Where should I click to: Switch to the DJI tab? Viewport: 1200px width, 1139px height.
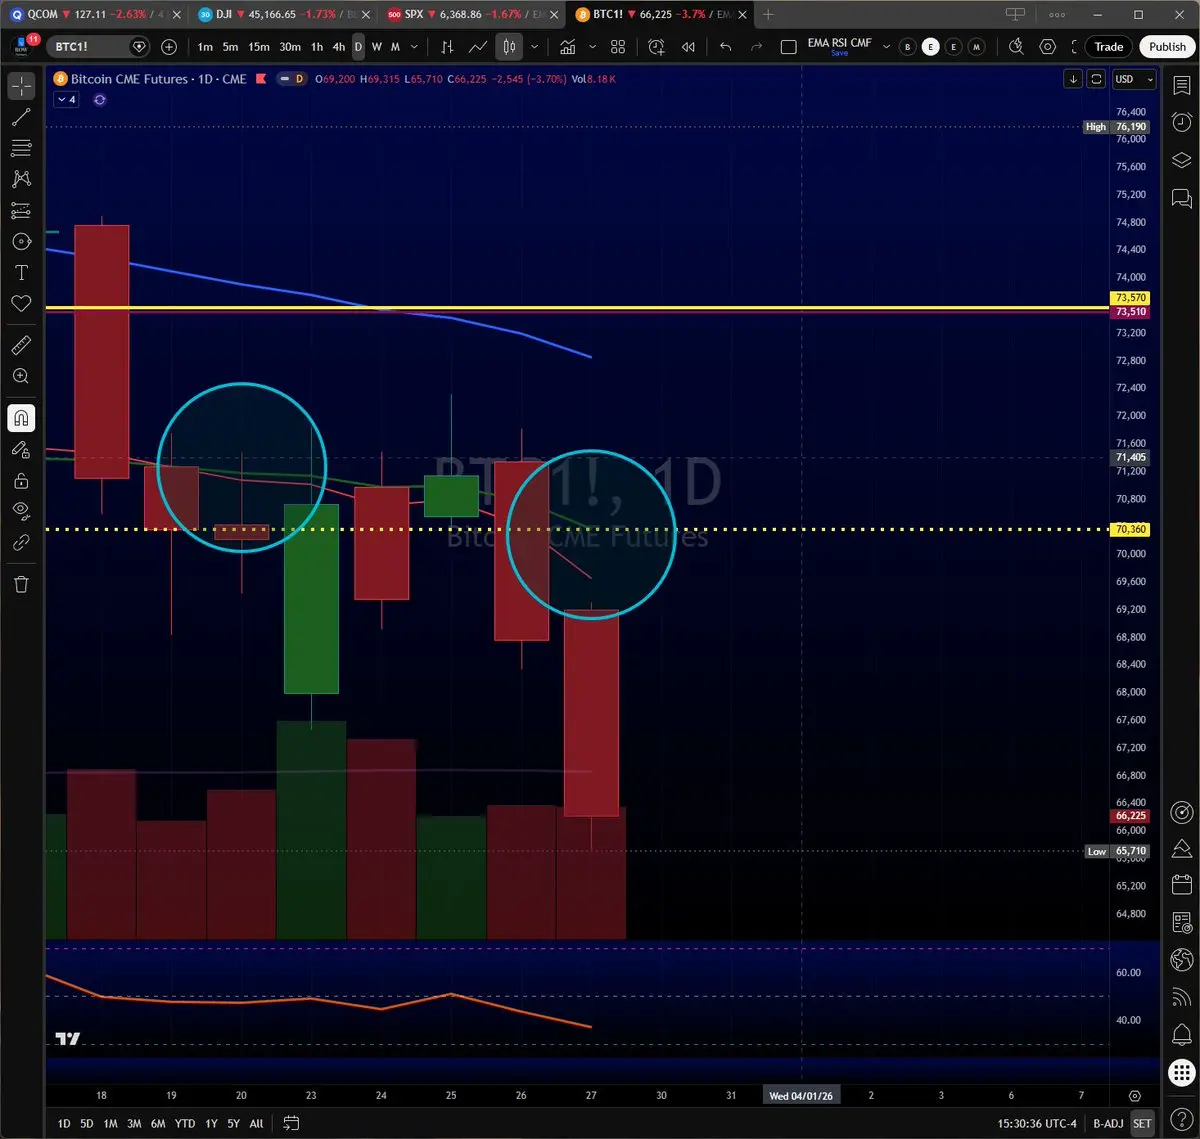click(283, 15)
